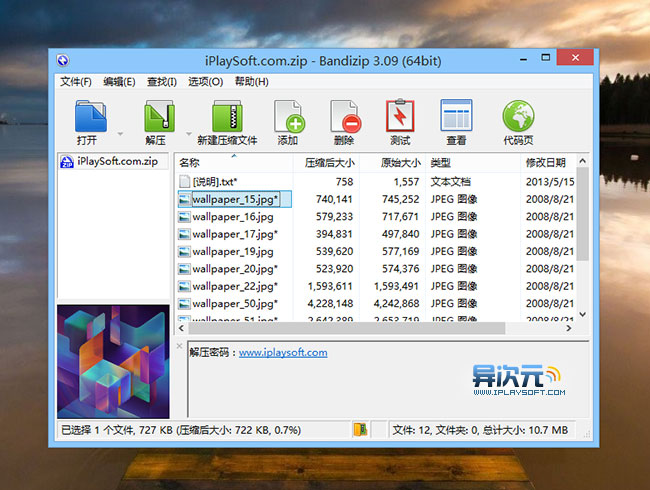The width and height of the screenshot is (650, 490).
Task: Click the original size 1,593,491 cell
Action: click(x=396, y=286)
